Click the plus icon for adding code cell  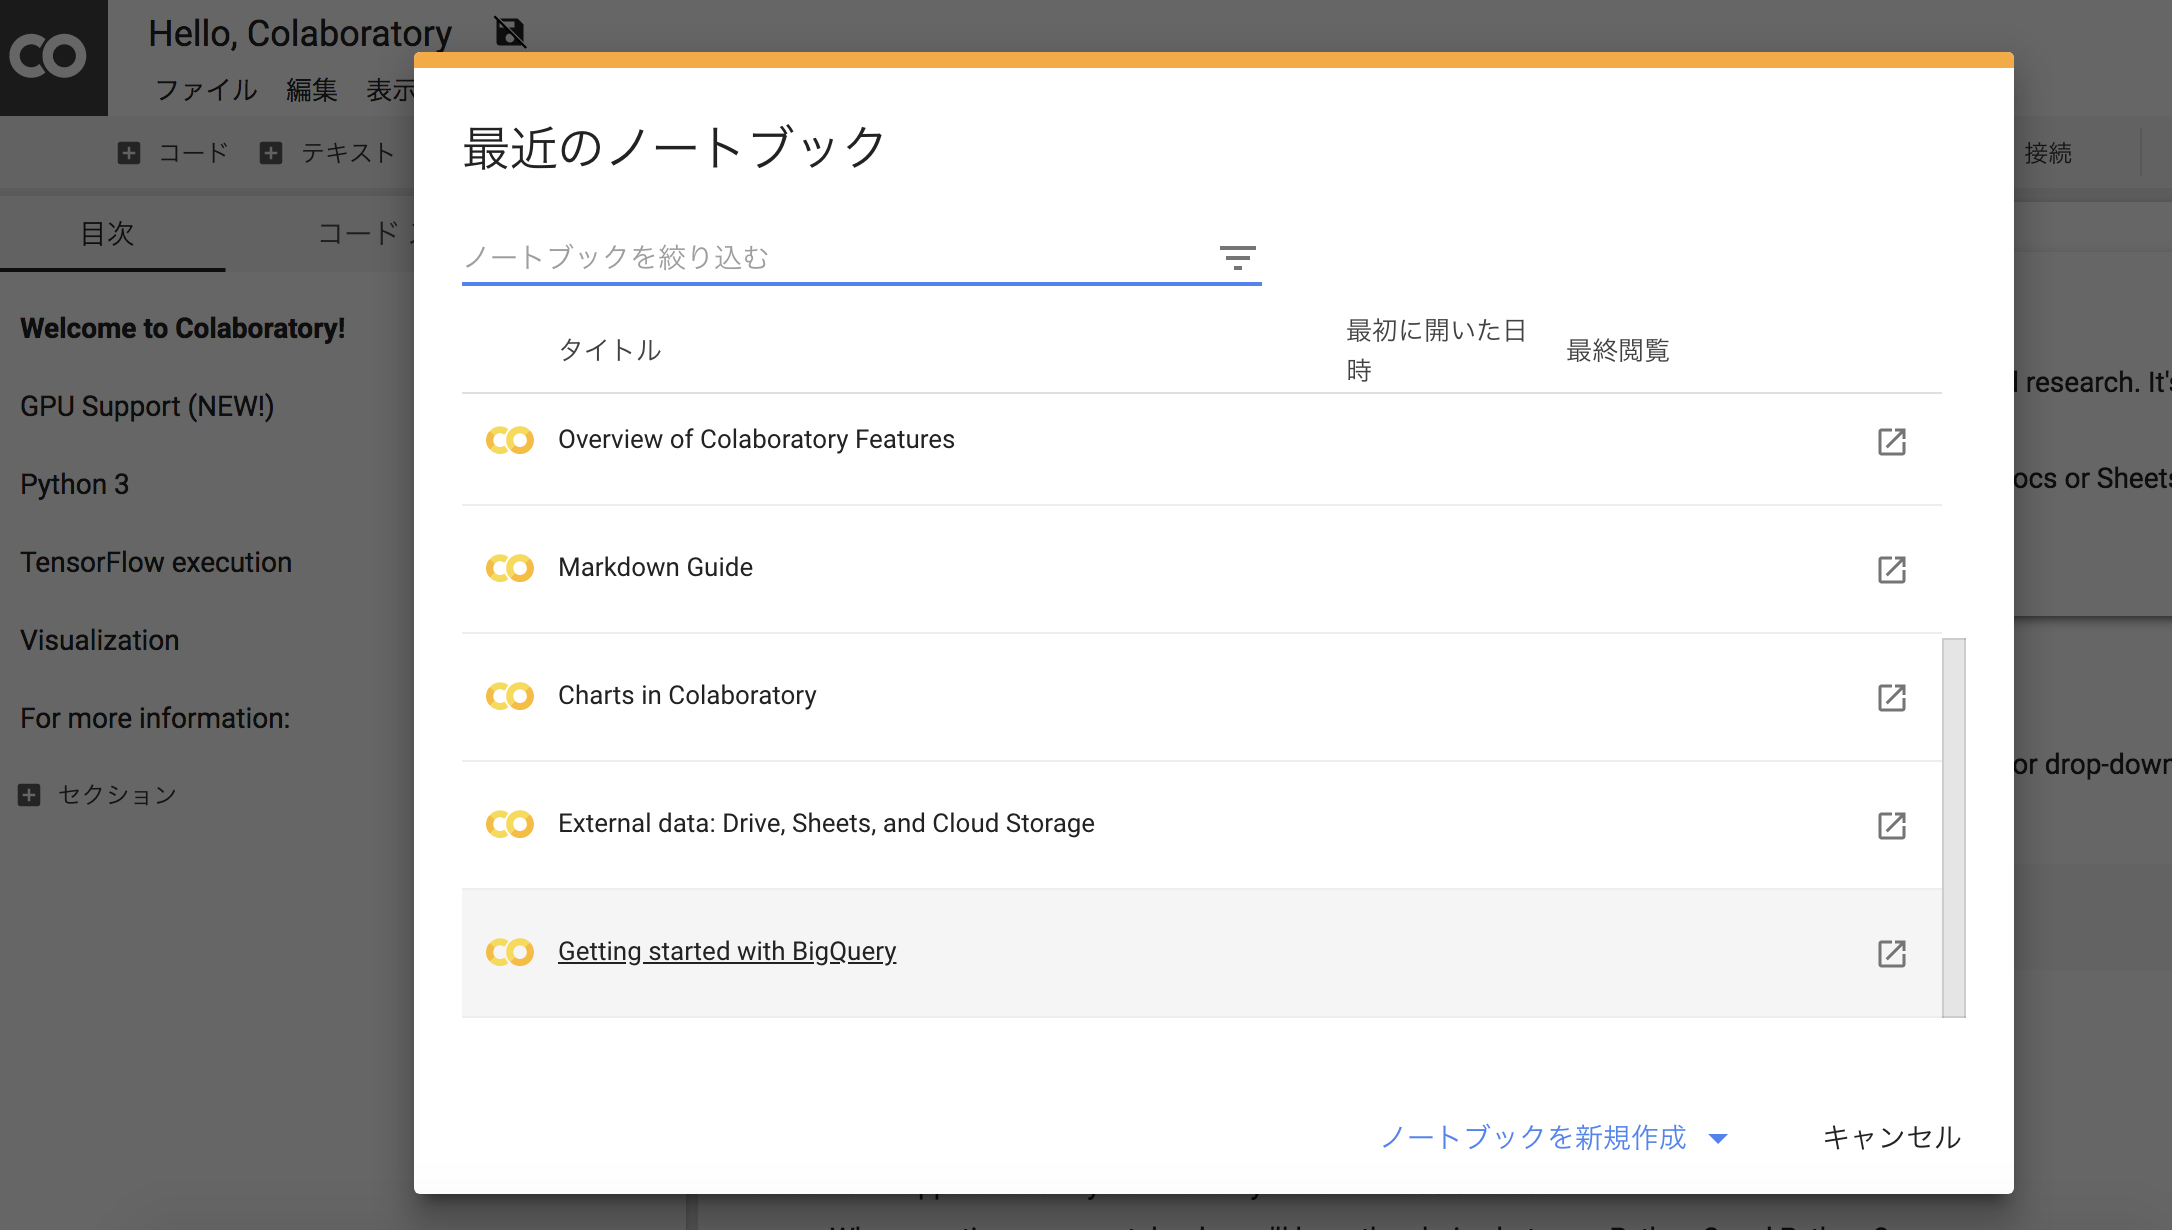tap(129, 153)
